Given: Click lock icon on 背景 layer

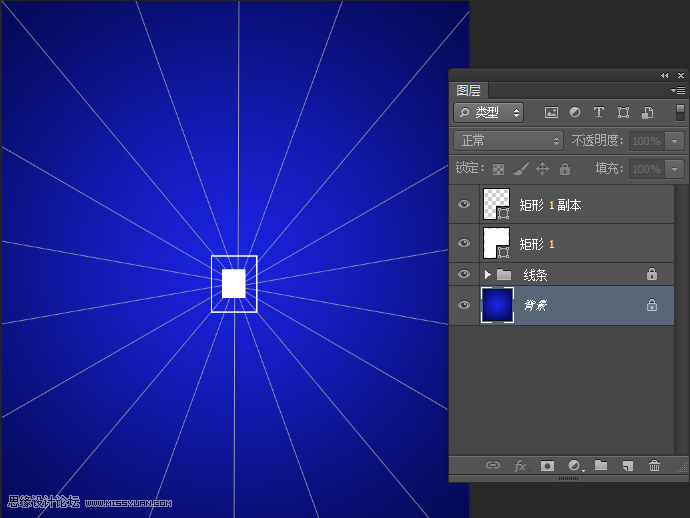Looking at the screenshot, I should pos(652,305).
